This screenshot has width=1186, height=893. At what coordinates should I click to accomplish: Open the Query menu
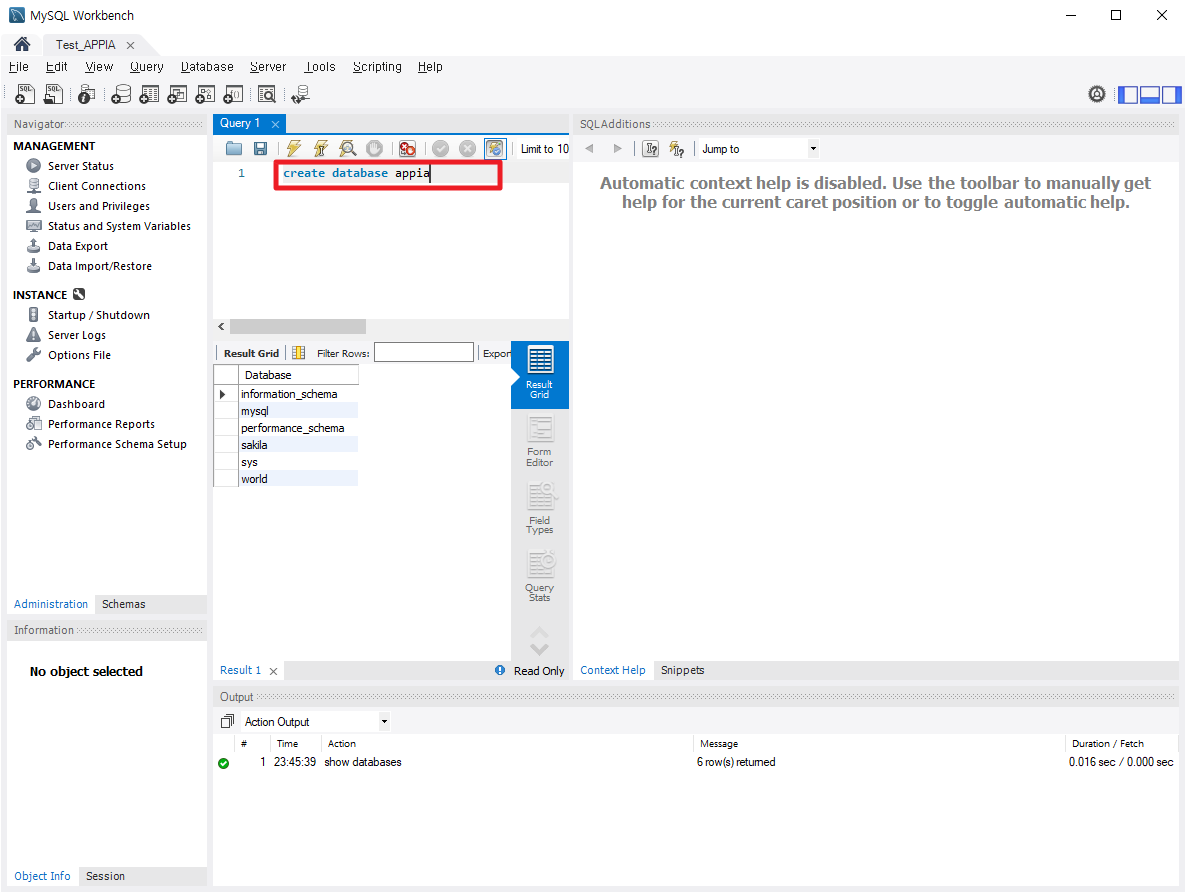click(147, 67)
